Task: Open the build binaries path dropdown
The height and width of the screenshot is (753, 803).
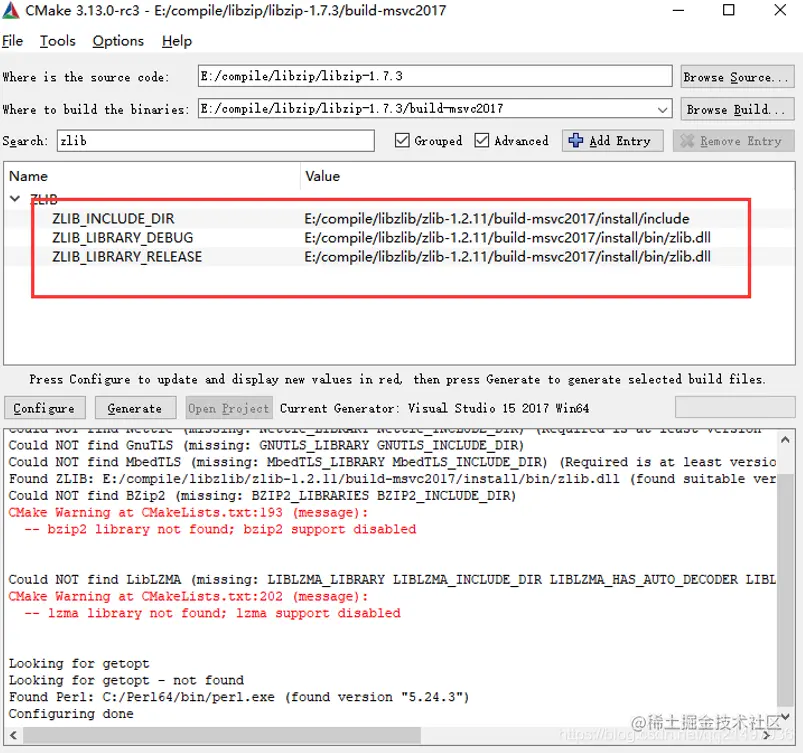Action: tap(662, 109)
